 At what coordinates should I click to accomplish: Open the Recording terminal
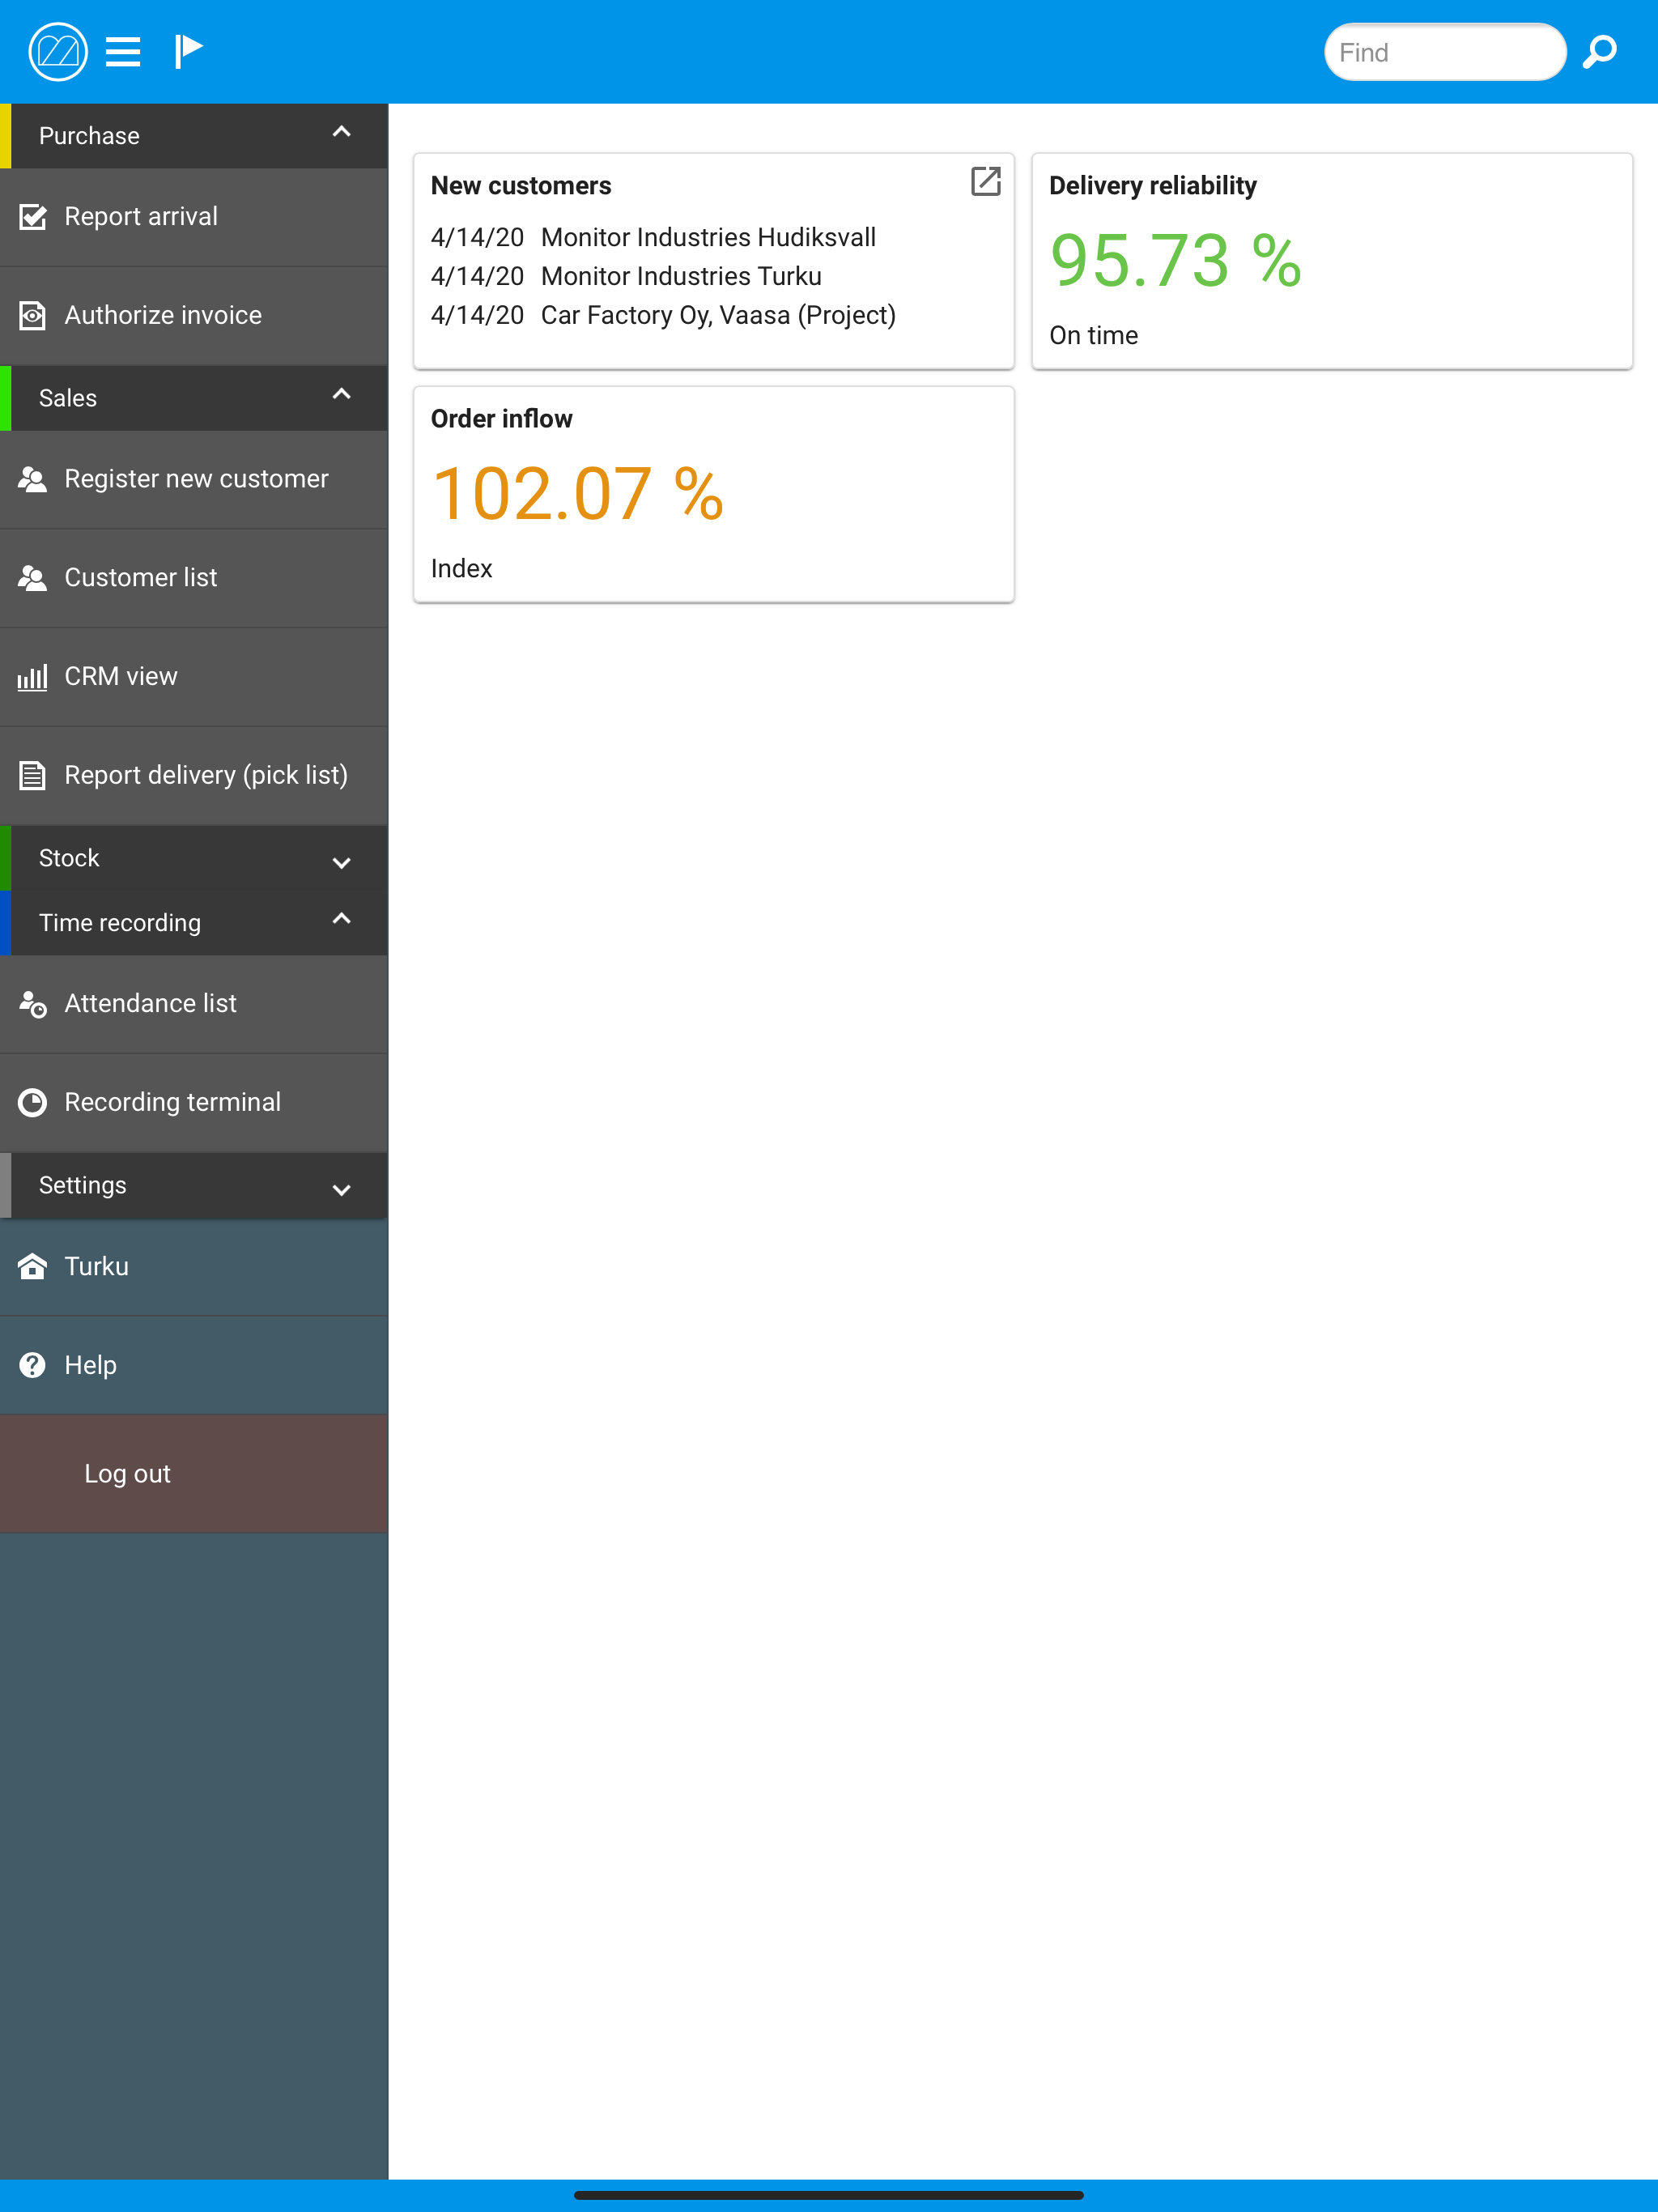(194, 1103)
